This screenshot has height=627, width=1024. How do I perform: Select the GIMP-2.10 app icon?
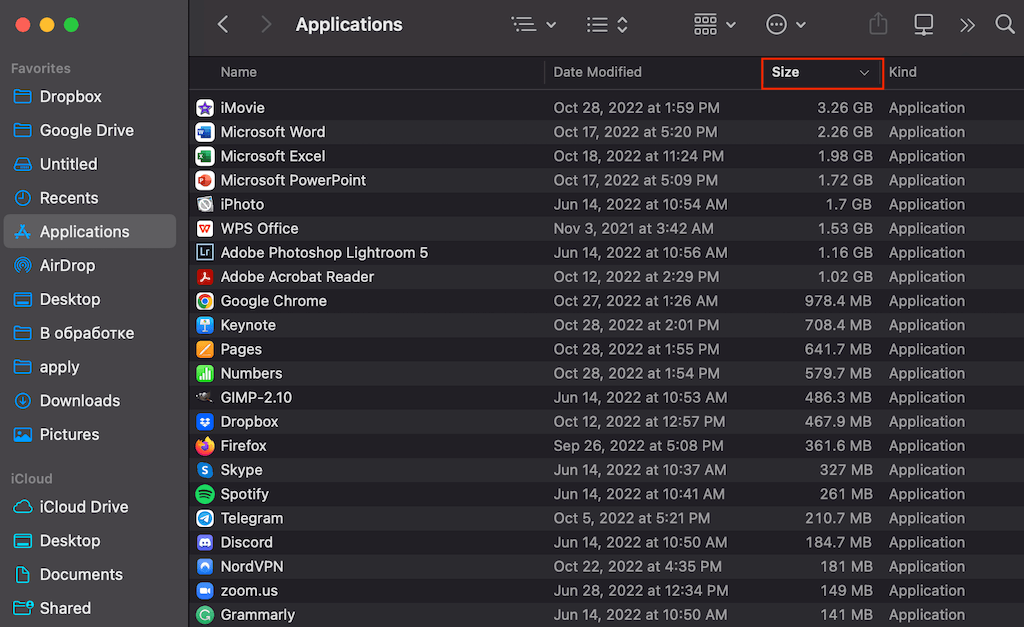coord(205,397)
